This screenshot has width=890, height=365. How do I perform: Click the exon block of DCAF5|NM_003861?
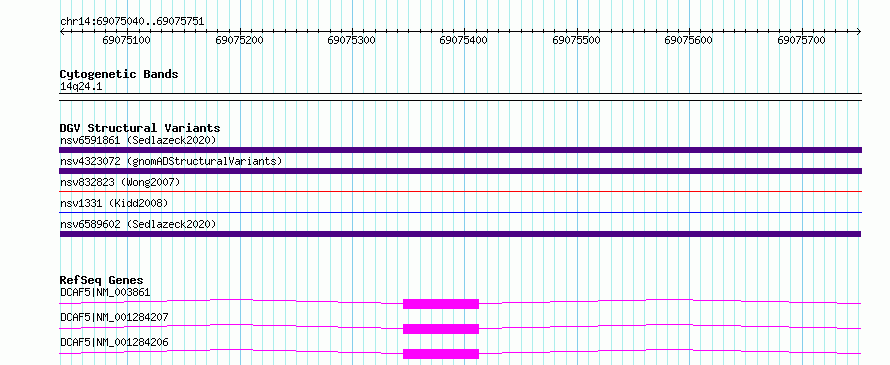click(x=441, y=304)
